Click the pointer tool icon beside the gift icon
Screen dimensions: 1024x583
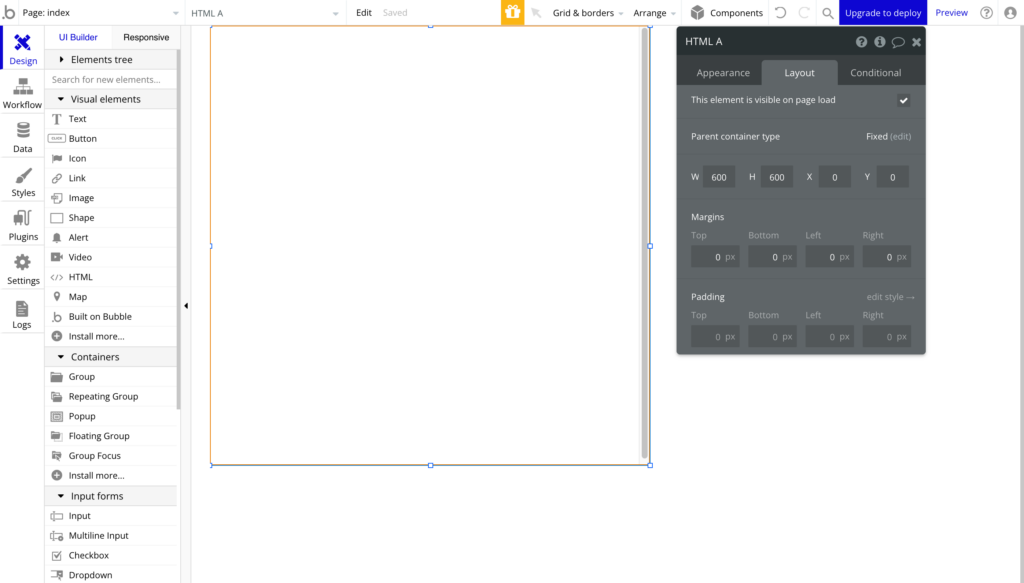(536, 12)
